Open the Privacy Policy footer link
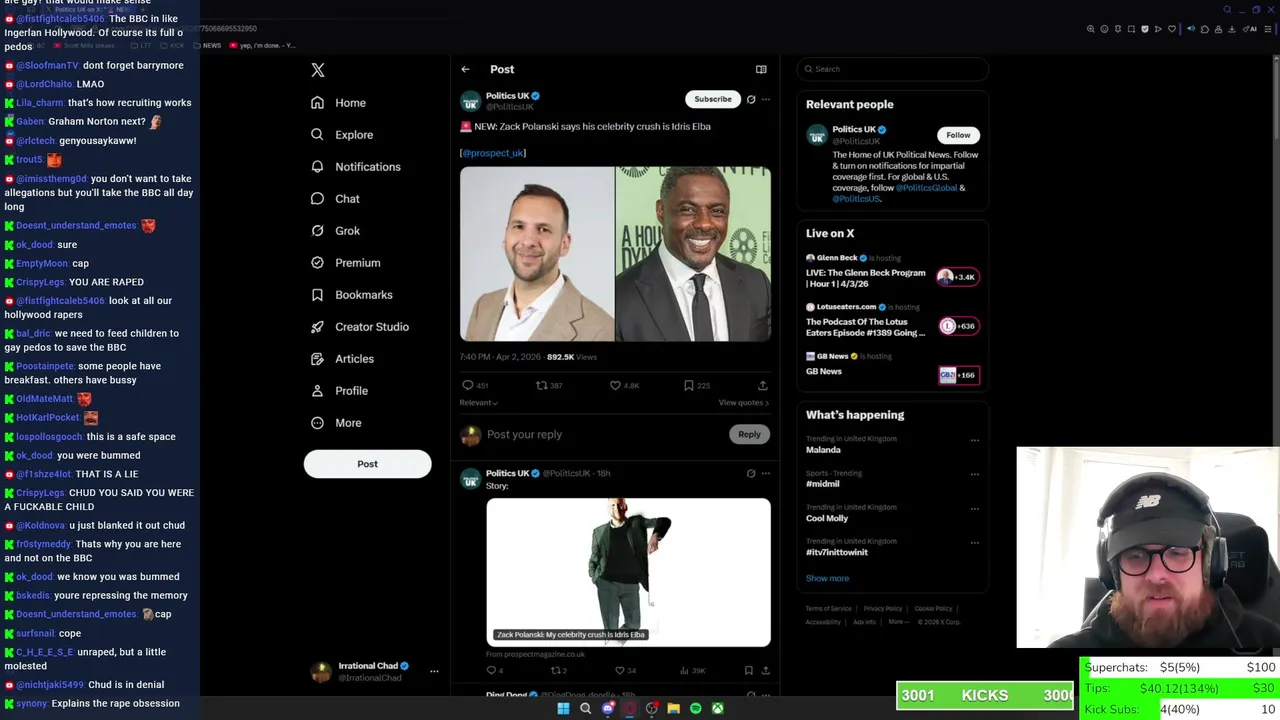Image resolution: width=1280 pixels, height=720 pixels. point(883,609)
